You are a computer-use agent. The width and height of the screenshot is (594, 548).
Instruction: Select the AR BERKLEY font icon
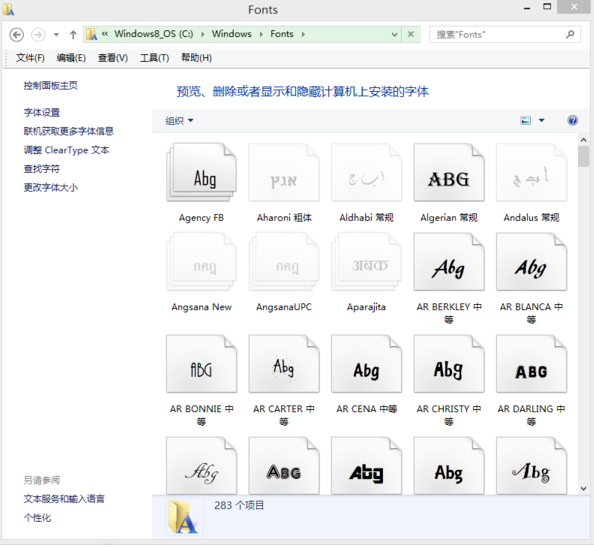tap(449, 262)
